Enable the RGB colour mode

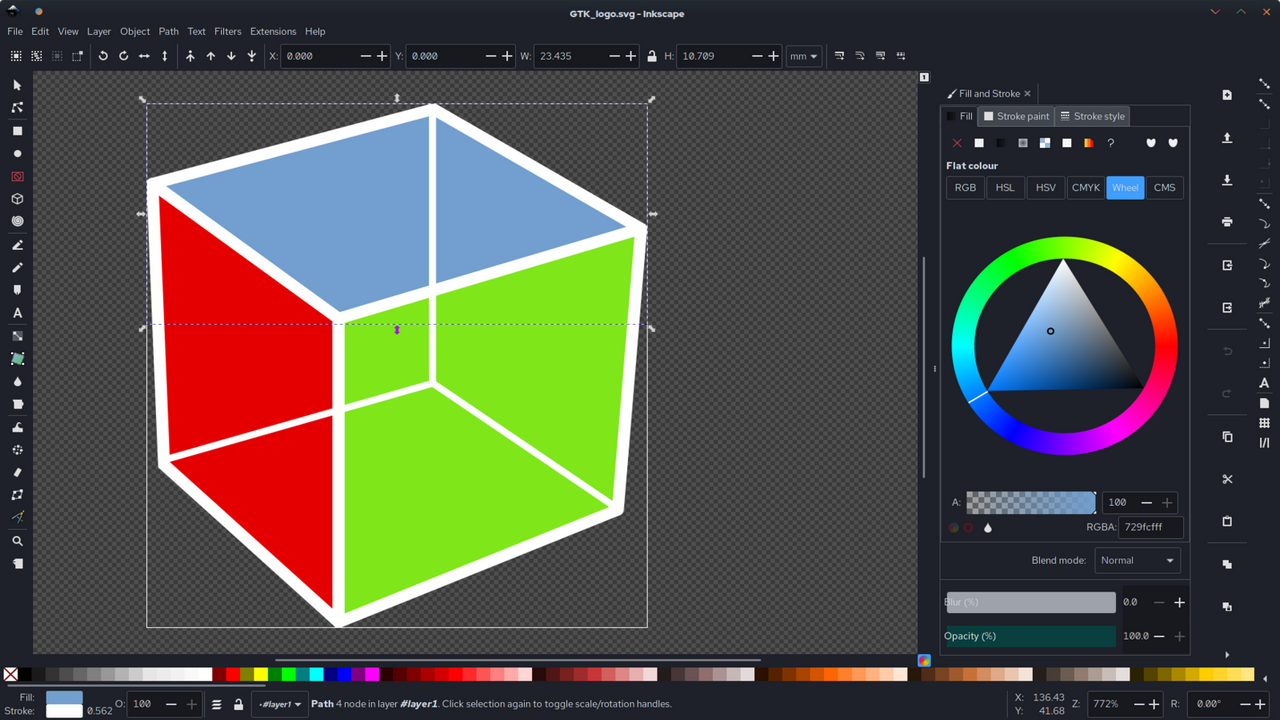tap(964, 187)
